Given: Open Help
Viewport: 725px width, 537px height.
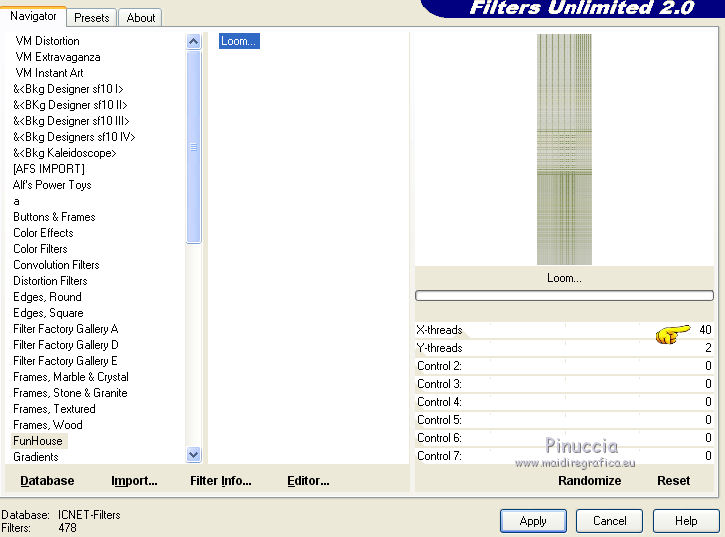Looking at the screenshot, I should [x=686, y=521].
